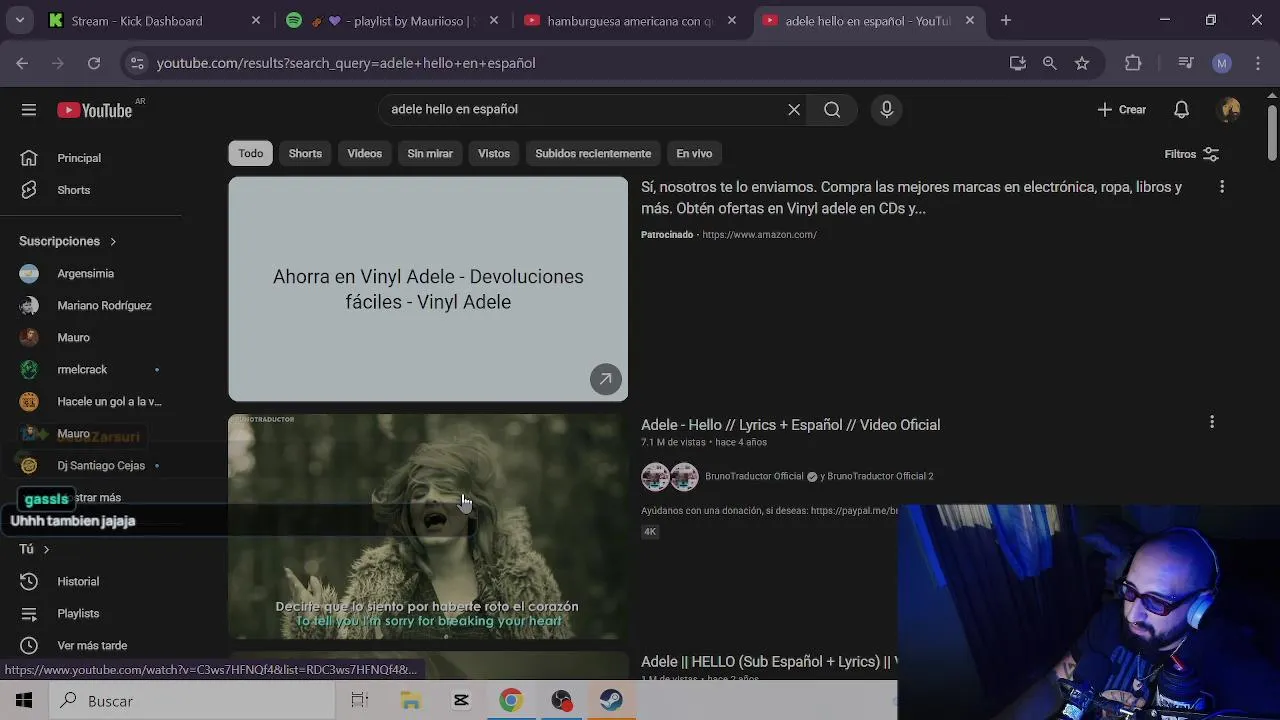This screenshot has width=1280, height=720.
Task: Open Chrome media control icon
Action: (1186, 63)
